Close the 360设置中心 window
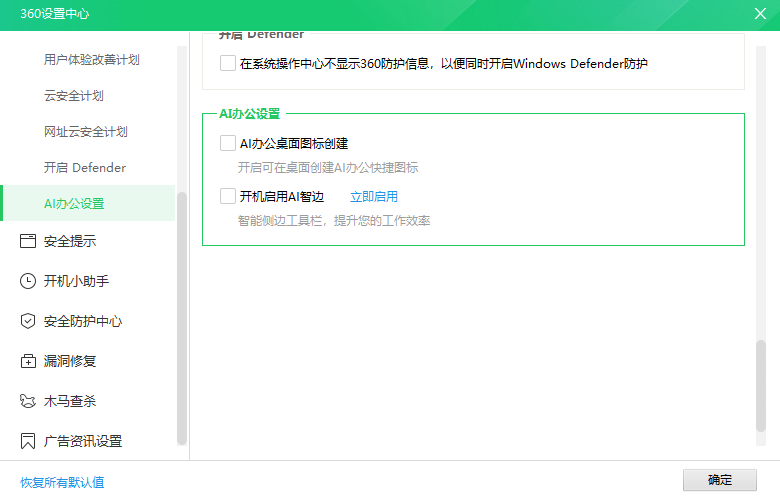 point(760,13)
